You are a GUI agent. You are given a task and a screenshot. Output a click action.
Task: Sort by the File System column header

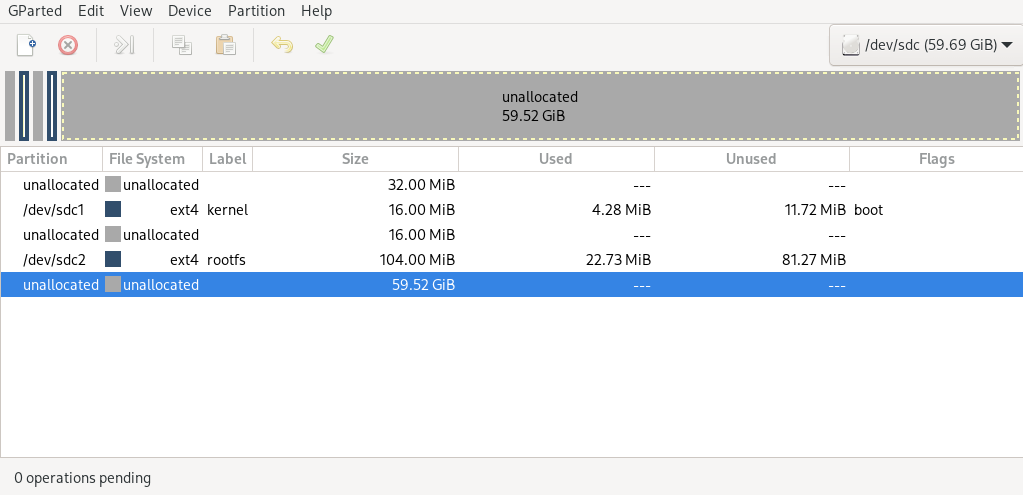click(x=153, y=159)
